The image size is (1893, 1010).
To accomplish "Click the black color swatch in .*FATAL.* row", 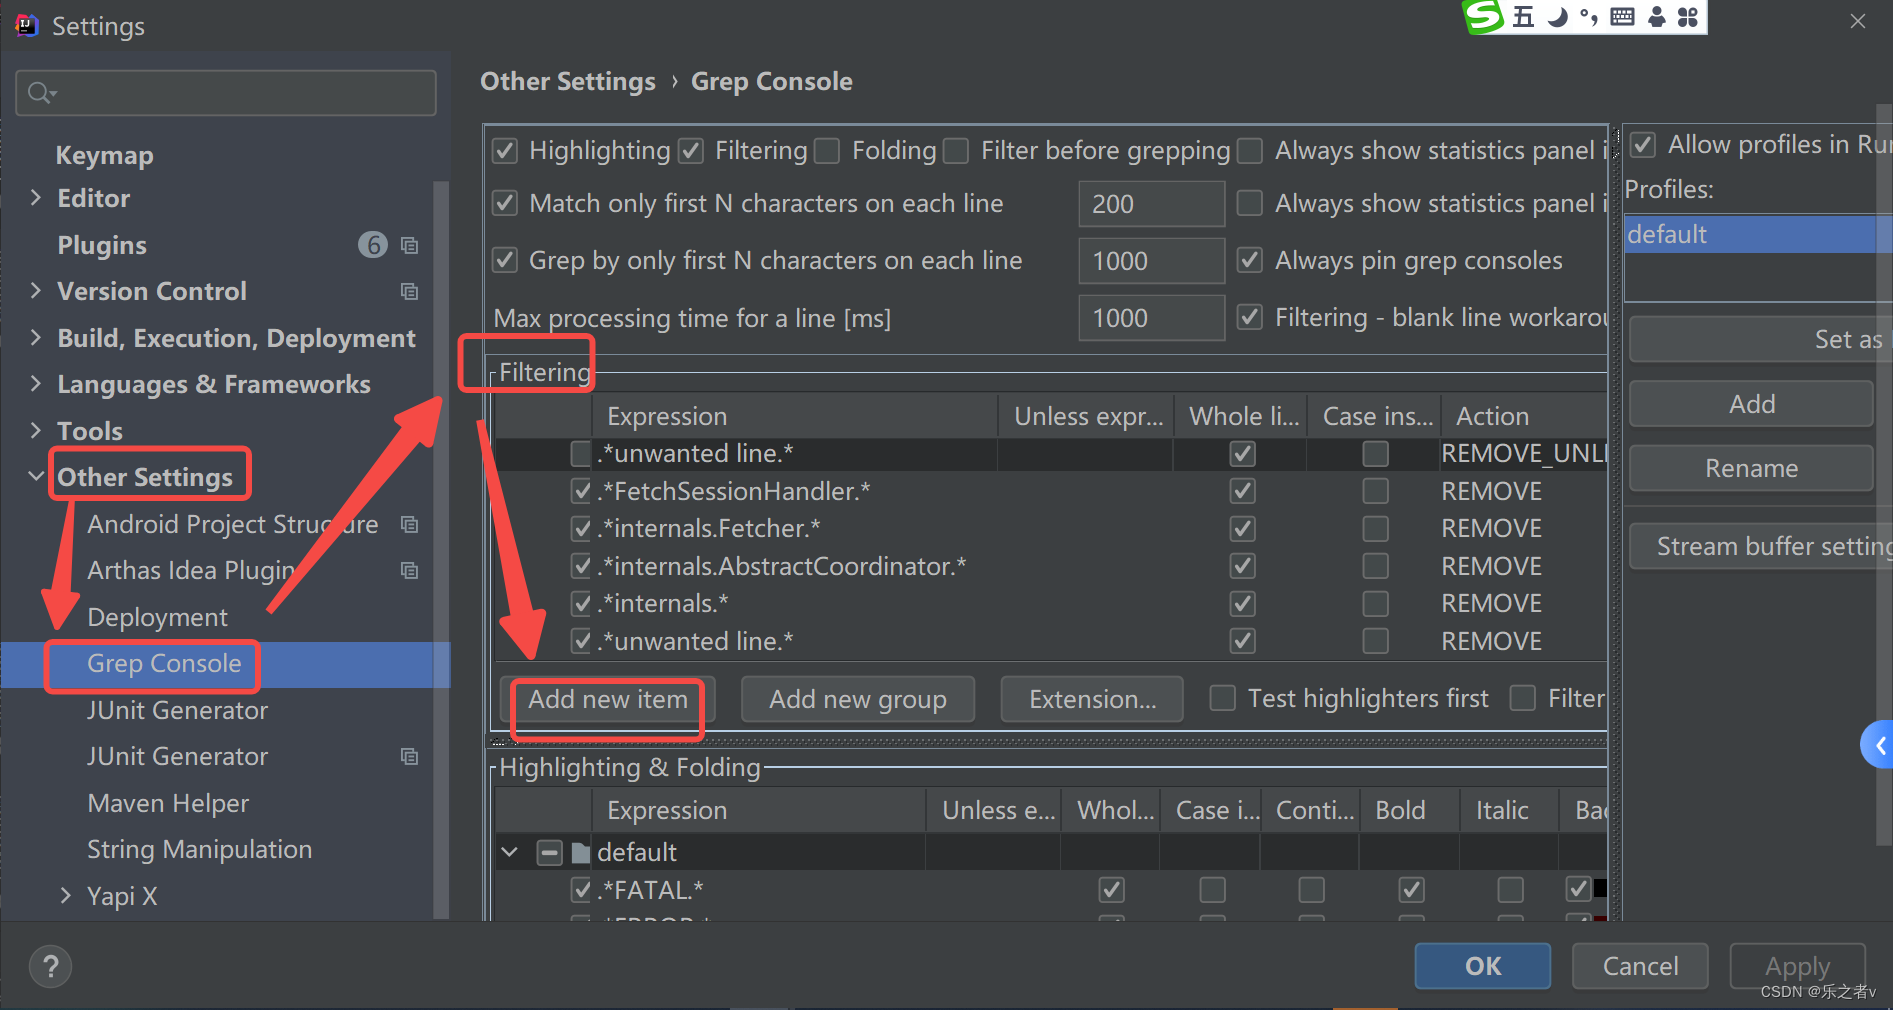I will (x=1600, y=888).
